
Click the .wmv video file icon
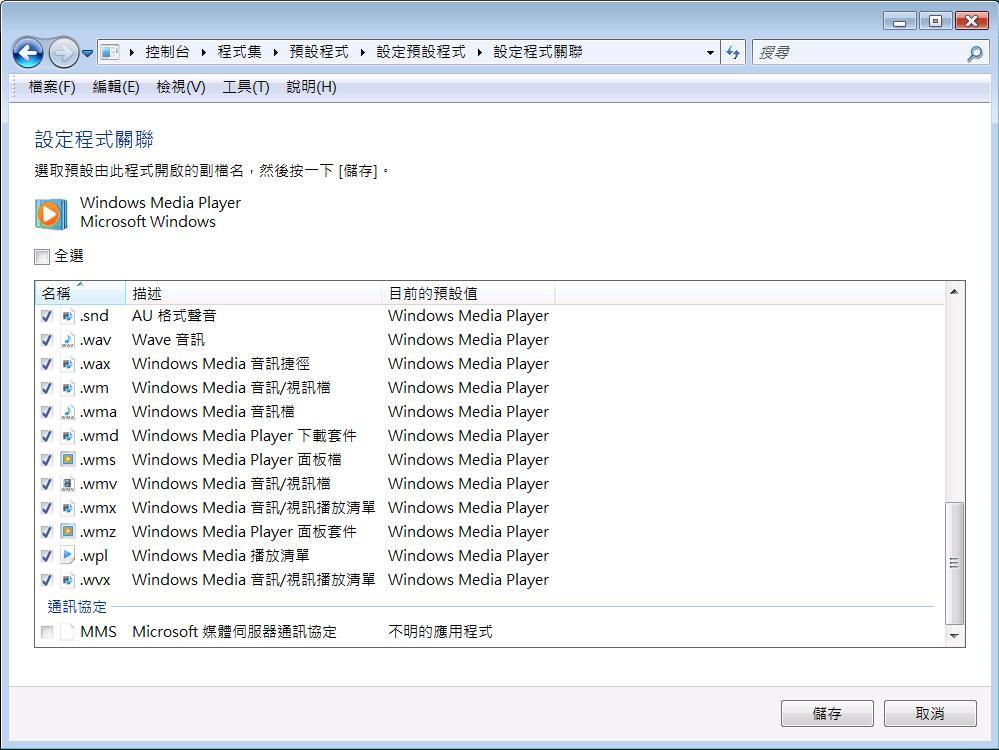(68, 484)
